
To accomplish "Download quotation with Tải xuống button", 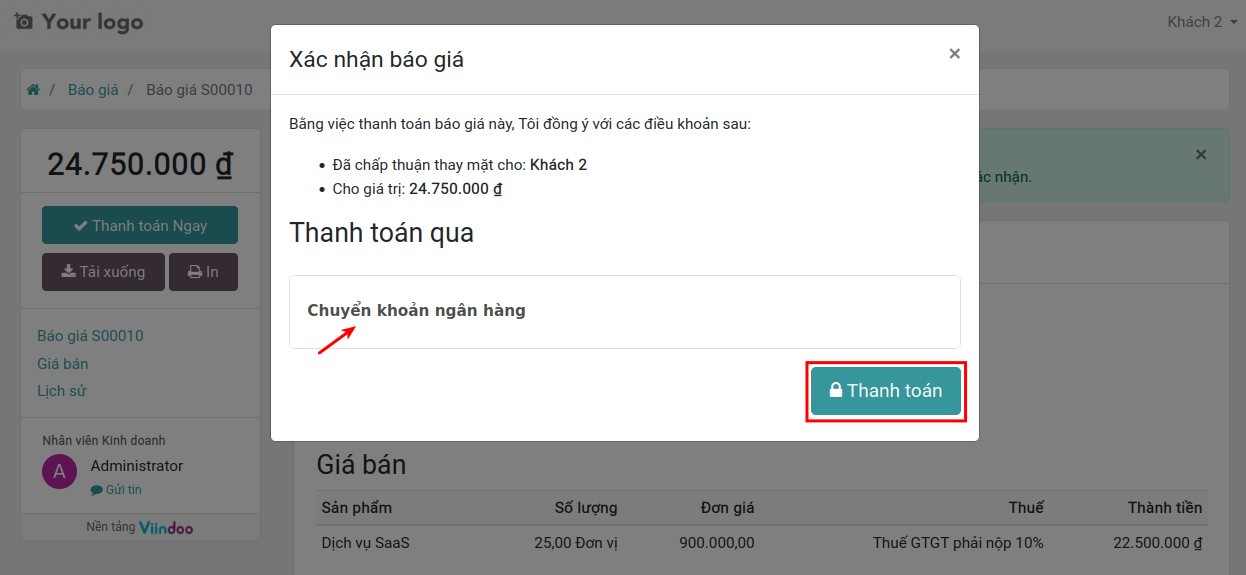I will point(103,272).
